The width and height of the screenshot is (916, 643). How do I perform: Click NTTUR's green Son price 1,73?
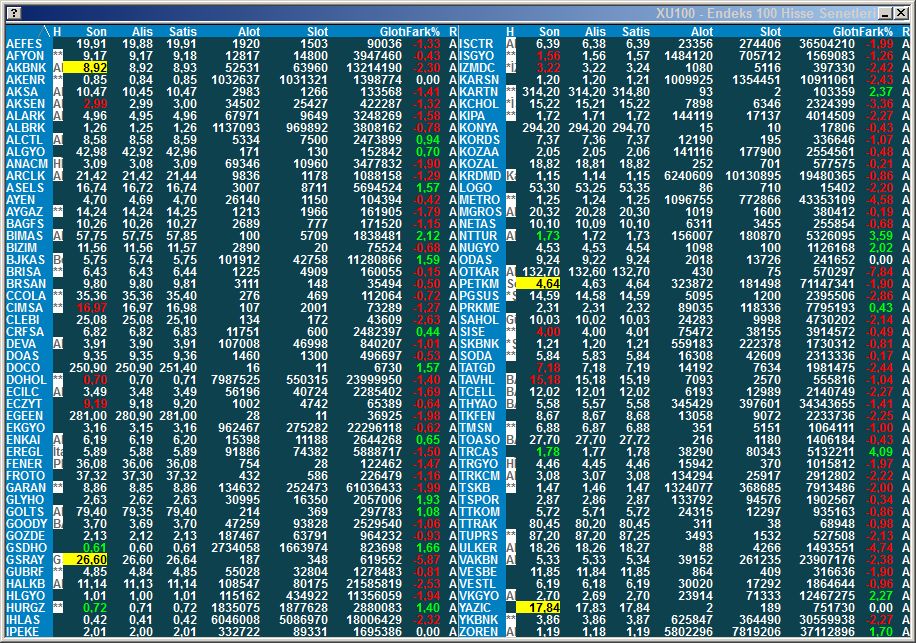tap(548, 235)
